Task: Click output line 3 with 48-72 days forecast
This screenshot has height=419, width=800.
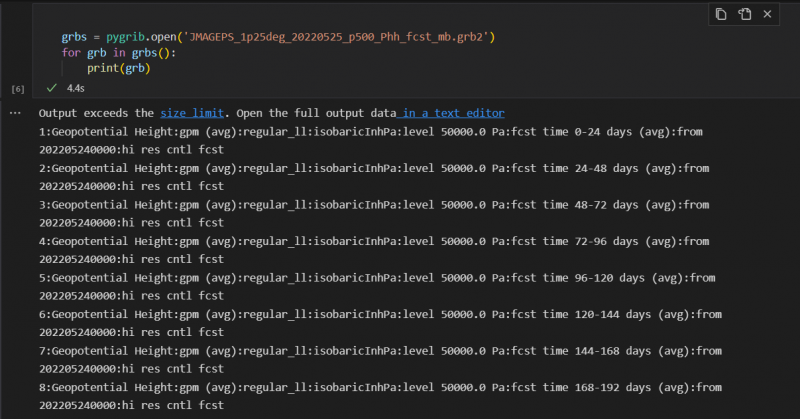Action: [378, 204]
